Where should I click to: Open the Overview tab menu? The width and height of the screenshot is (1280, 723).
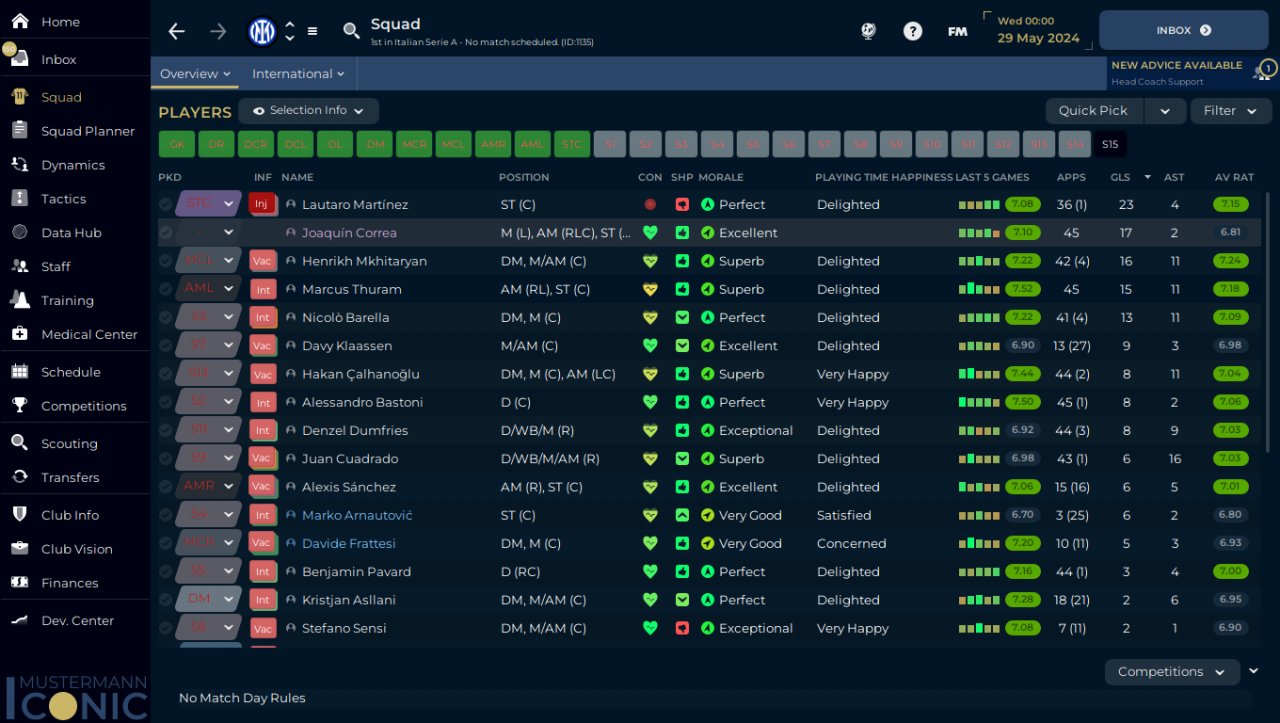tap(195, 74)
